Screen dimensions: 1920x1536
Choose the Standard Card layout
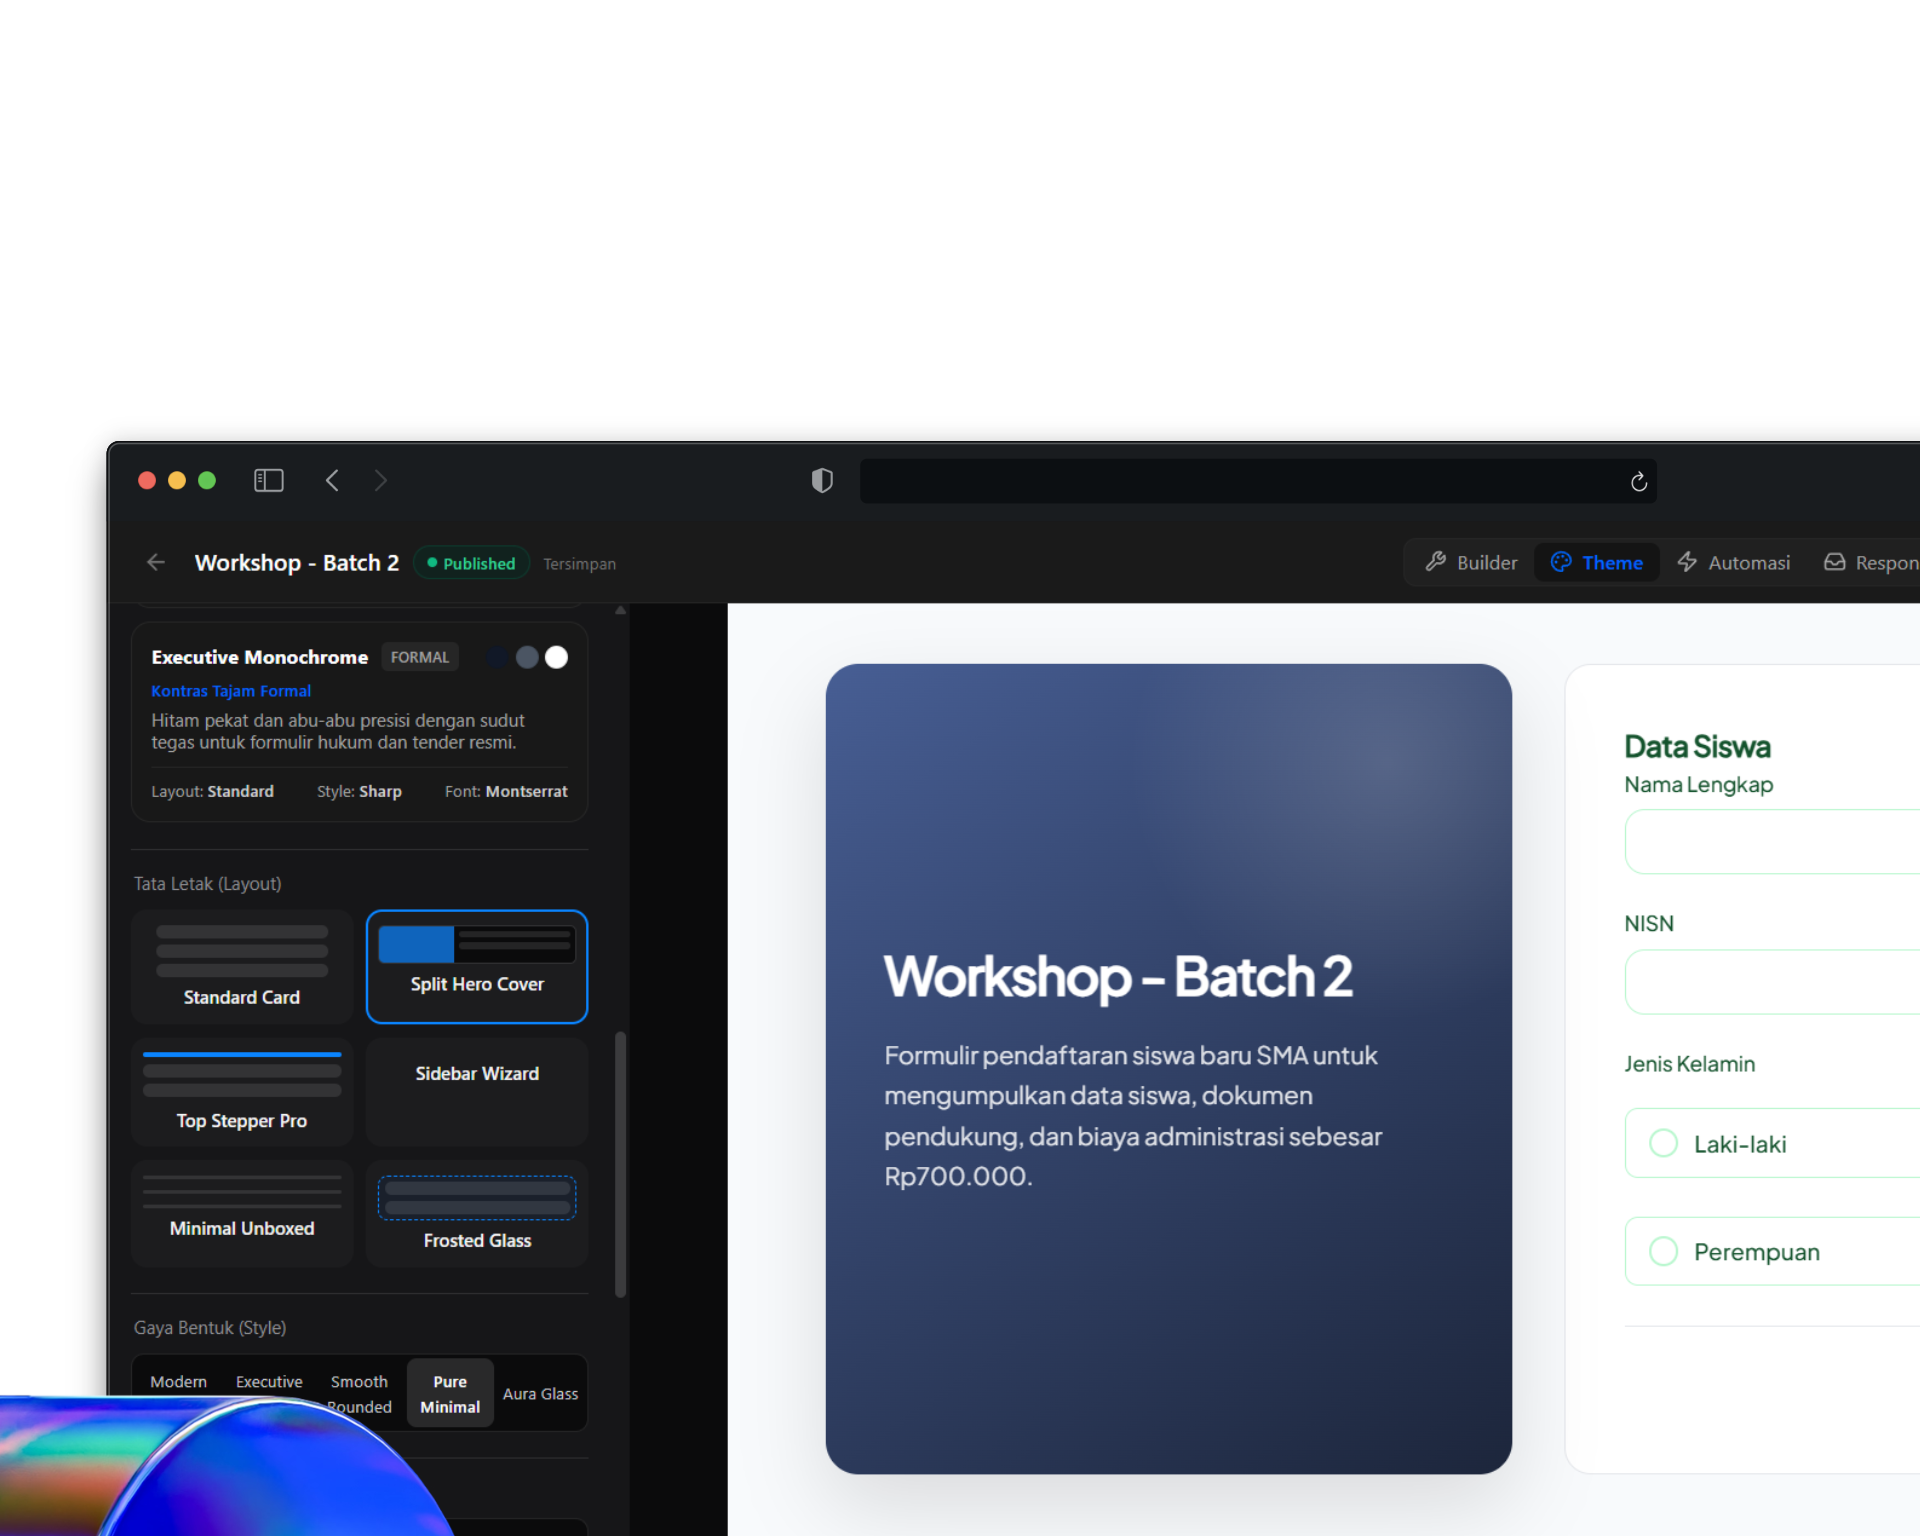pyautogui.click(x=242, y=966)
